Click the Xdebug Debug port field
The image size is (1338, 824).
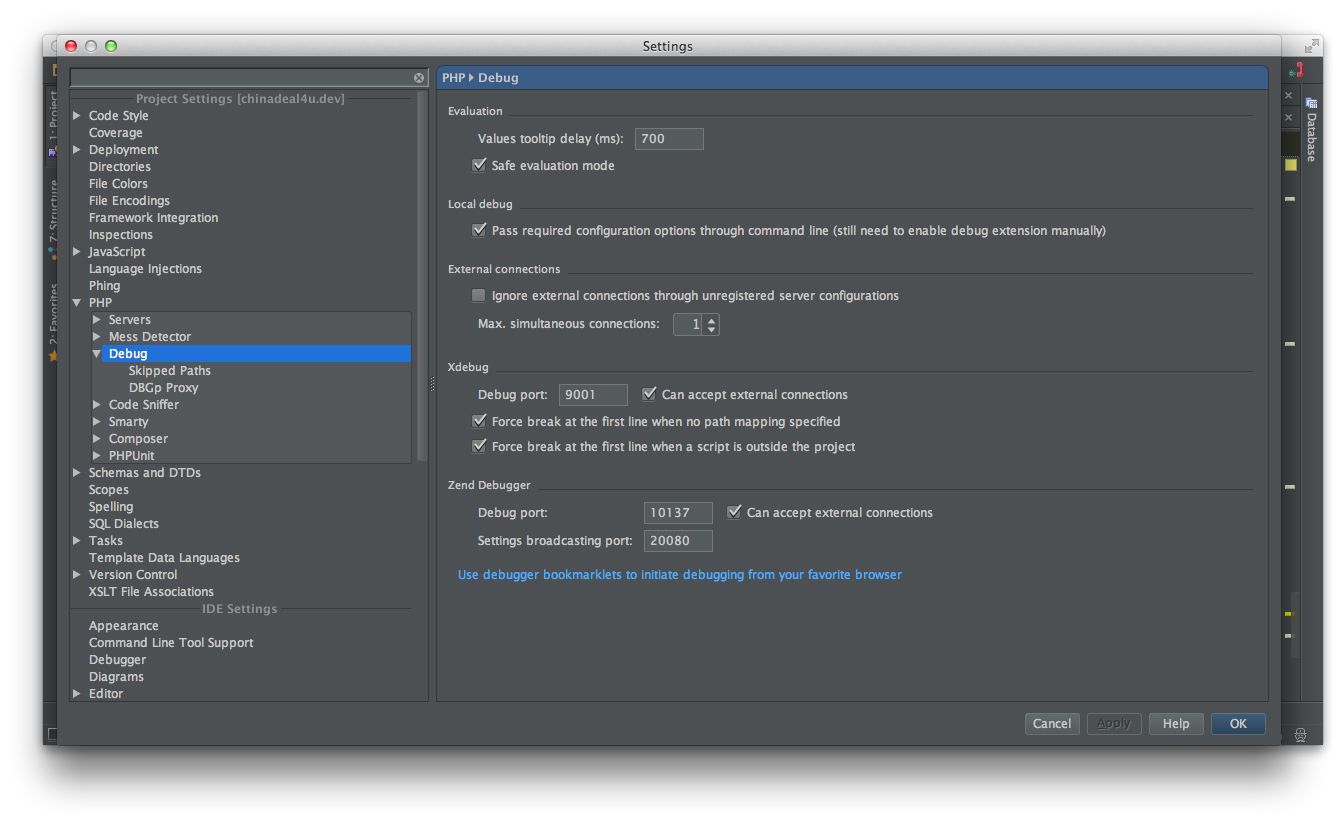[x=592, y=395]
